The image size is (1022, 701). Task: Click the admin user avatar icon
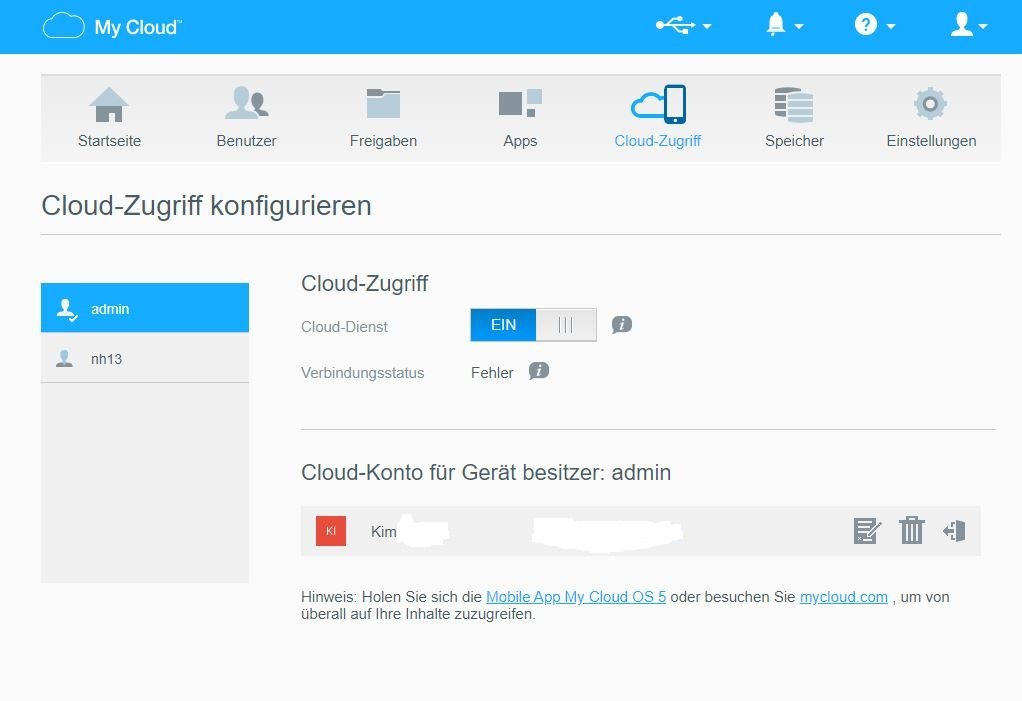[66, 309]
